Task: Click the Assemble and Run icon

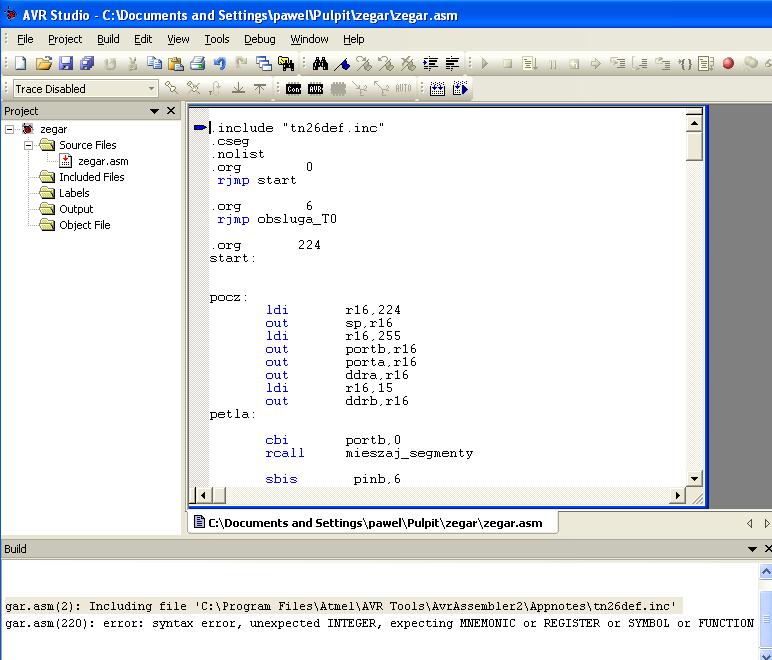Action: coord(460,89)
